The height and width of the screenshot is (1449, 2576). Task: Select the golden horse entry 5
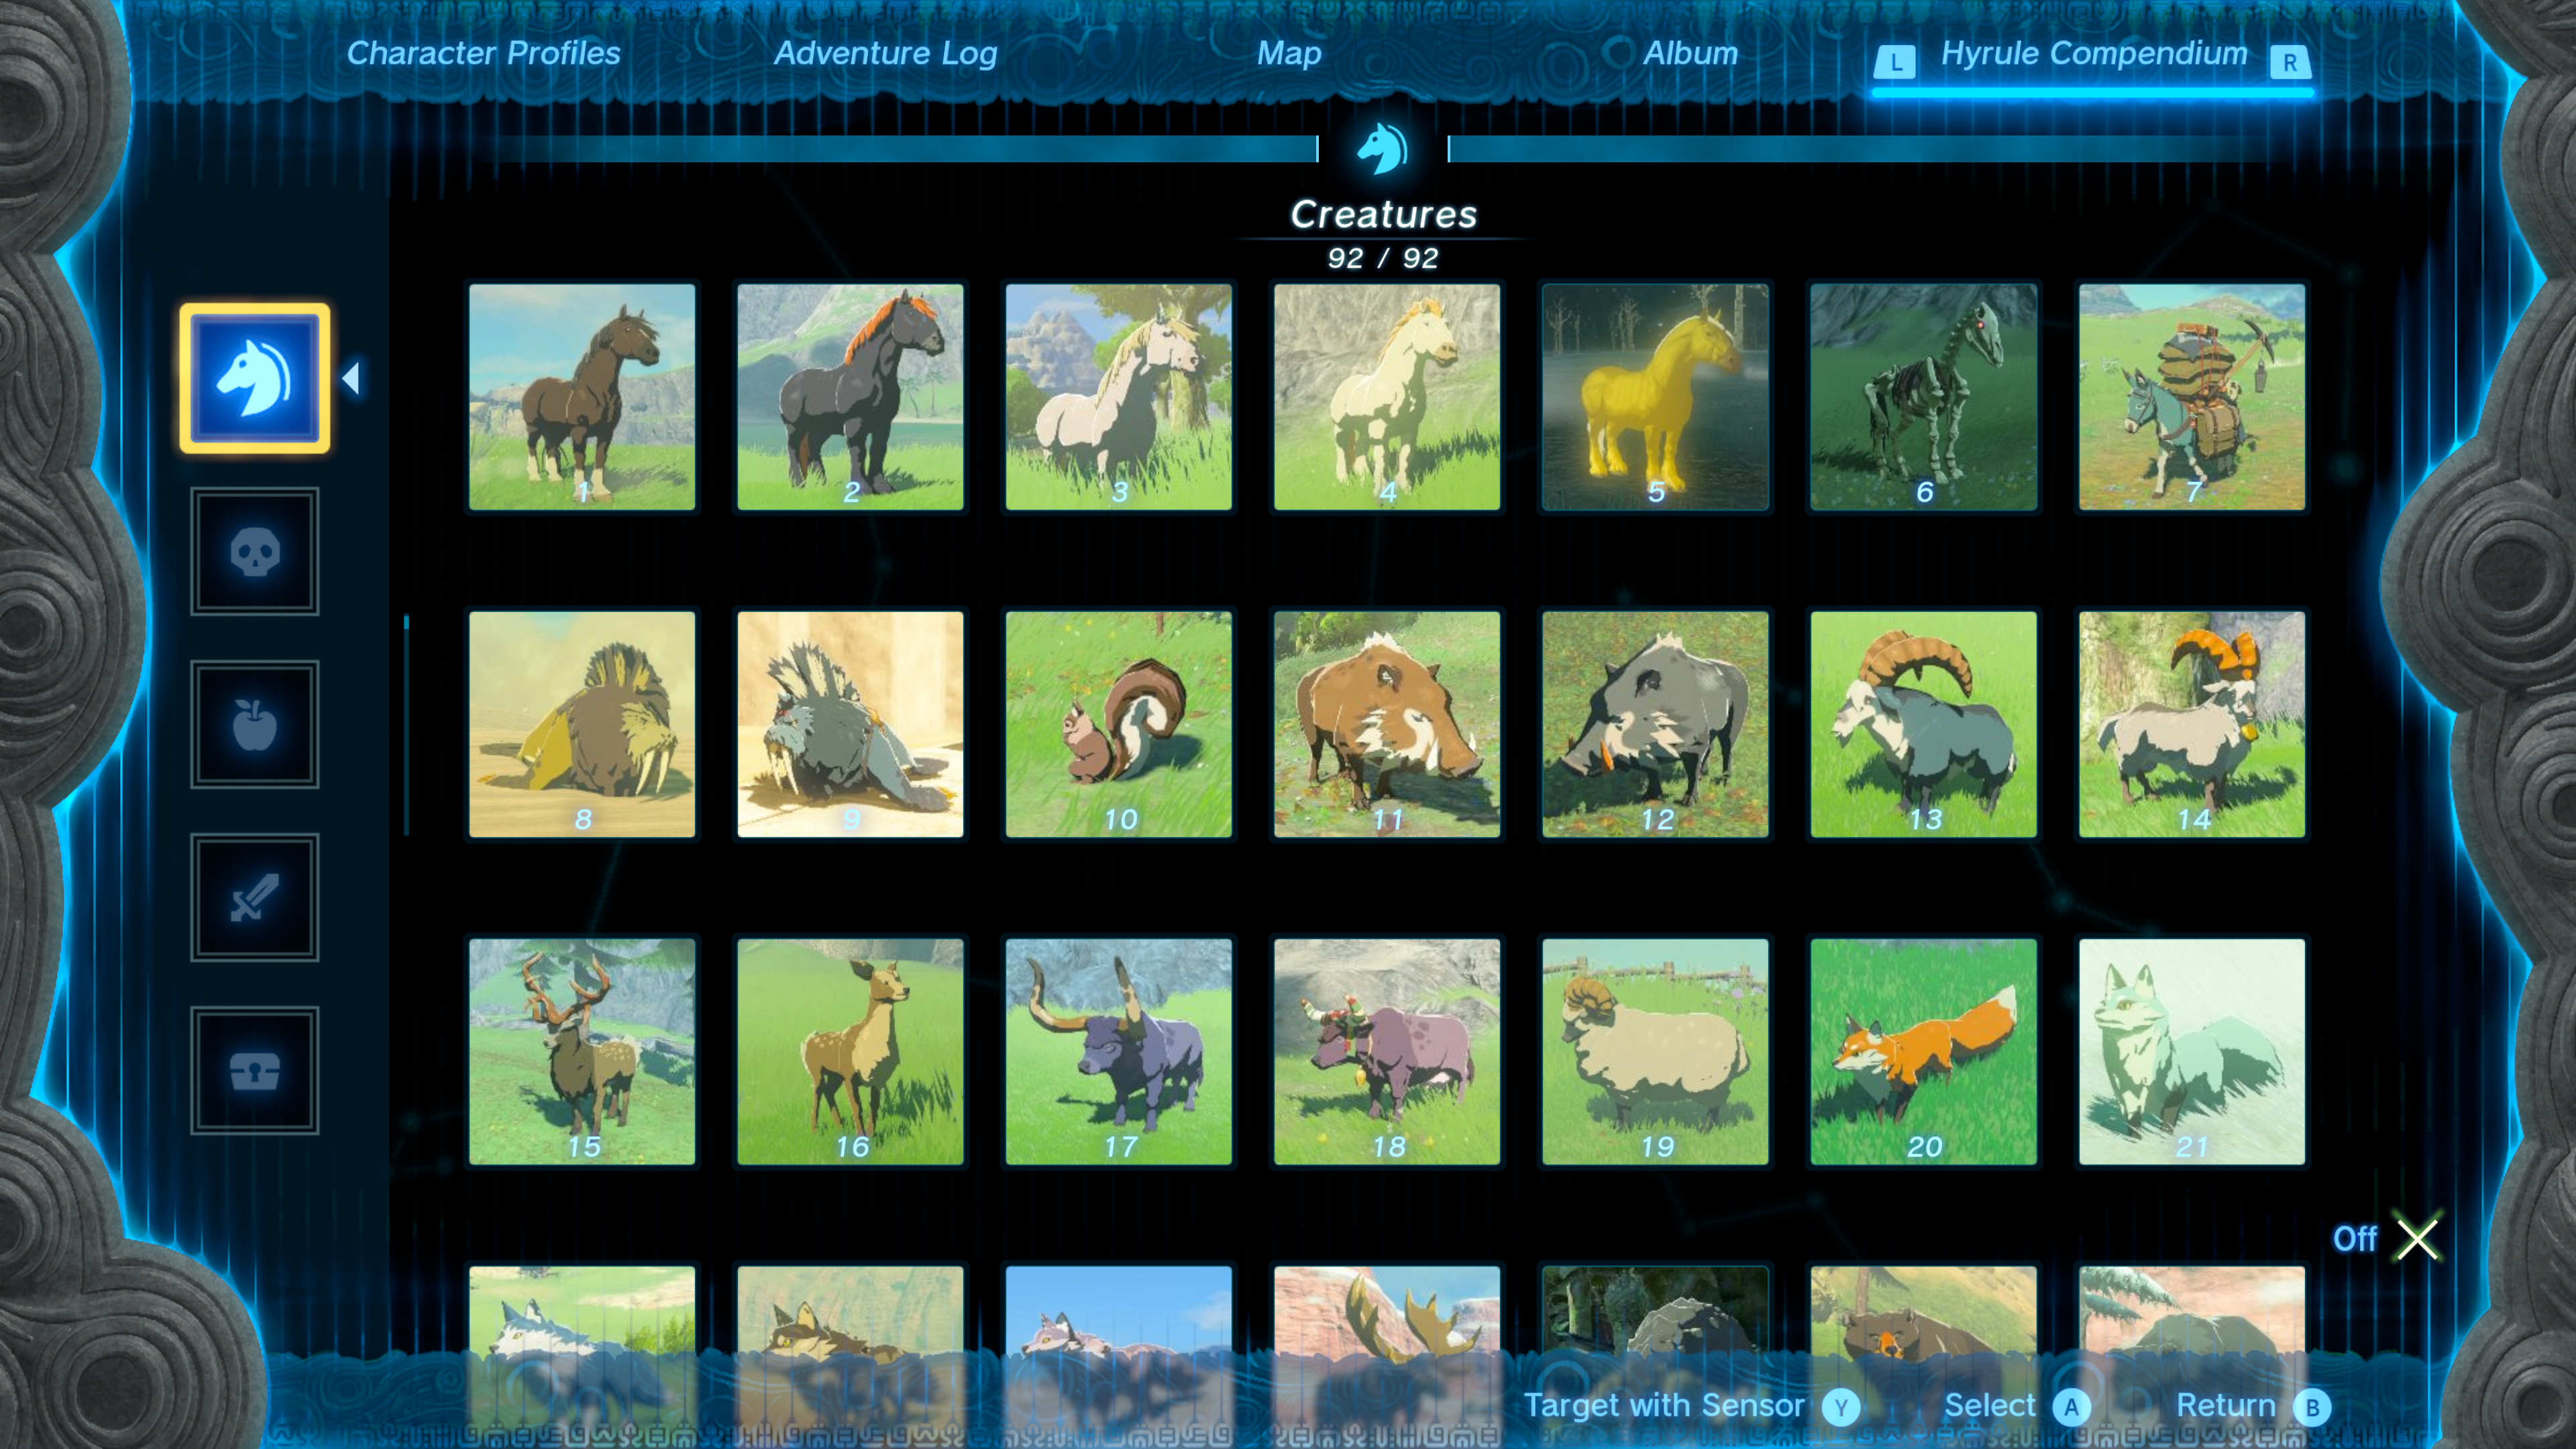[x=1655, y=397]
